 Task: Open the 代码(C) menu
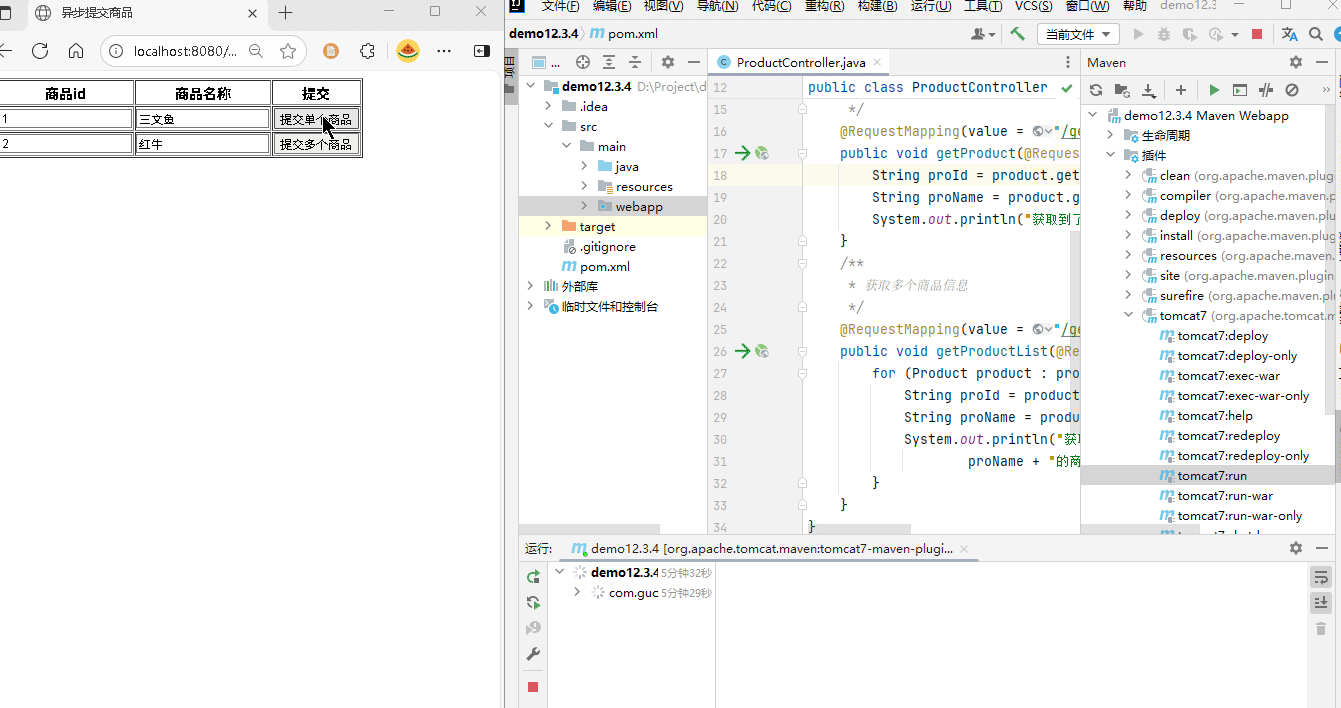[x=771, y=6]
